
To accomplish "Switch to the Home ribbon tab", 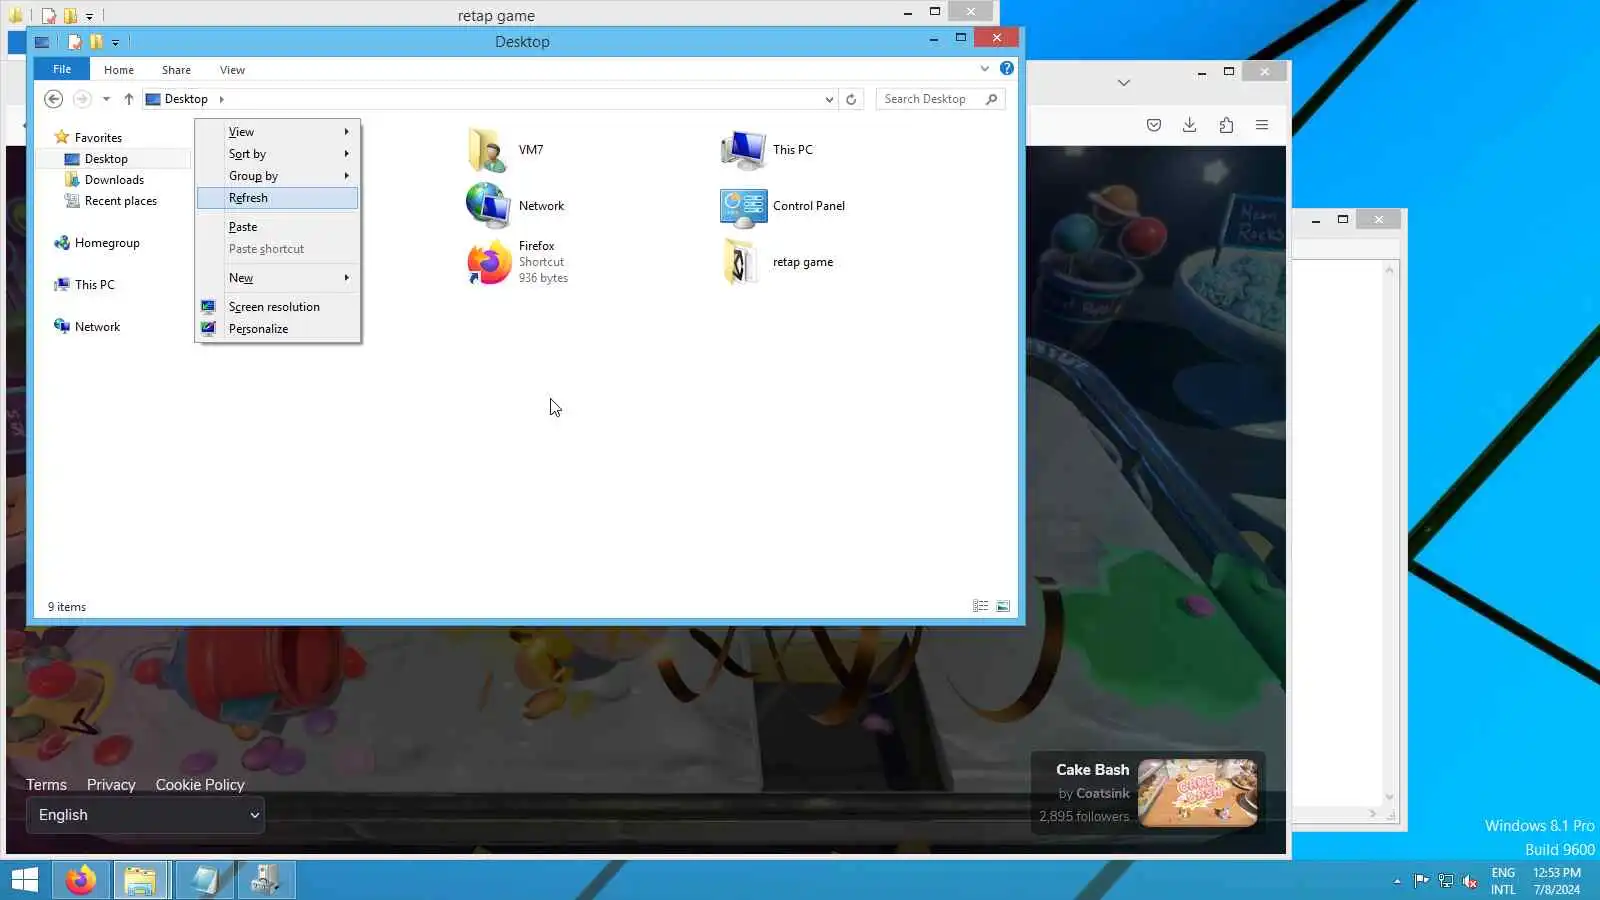I will [119, 70].
